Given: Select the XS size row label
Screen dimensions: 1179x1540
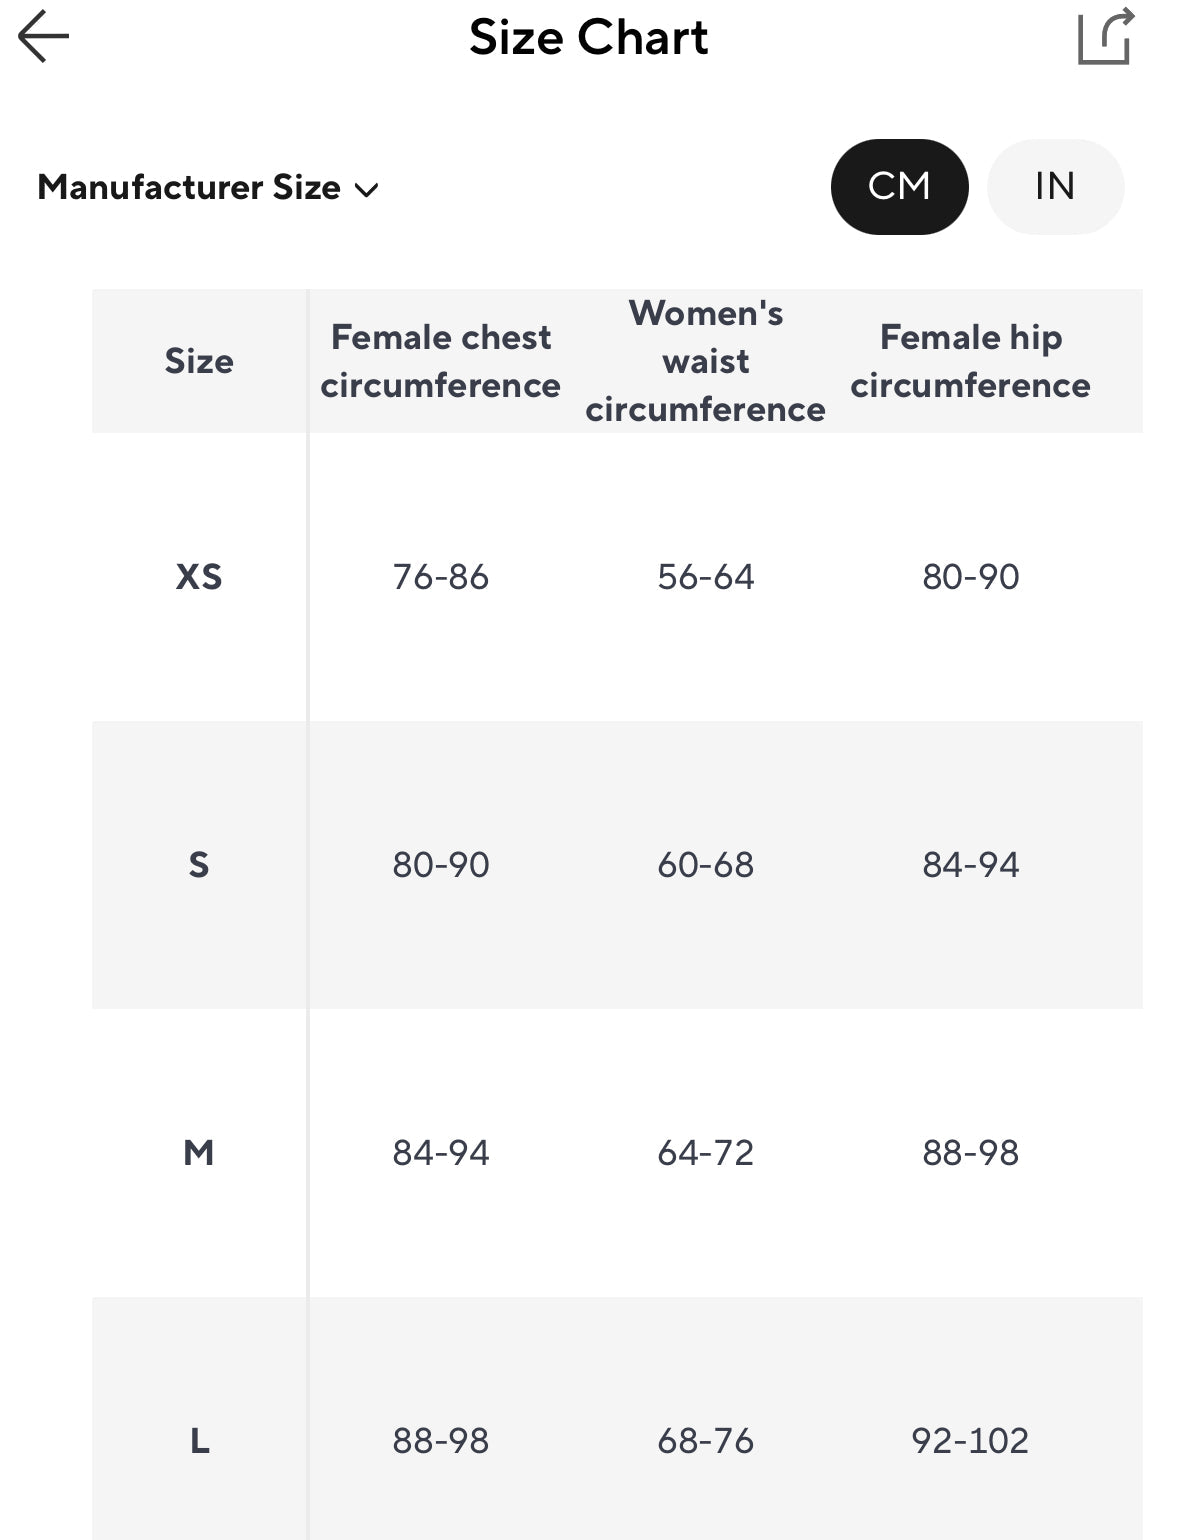Looking at the screenshot, I should [199, 577].
